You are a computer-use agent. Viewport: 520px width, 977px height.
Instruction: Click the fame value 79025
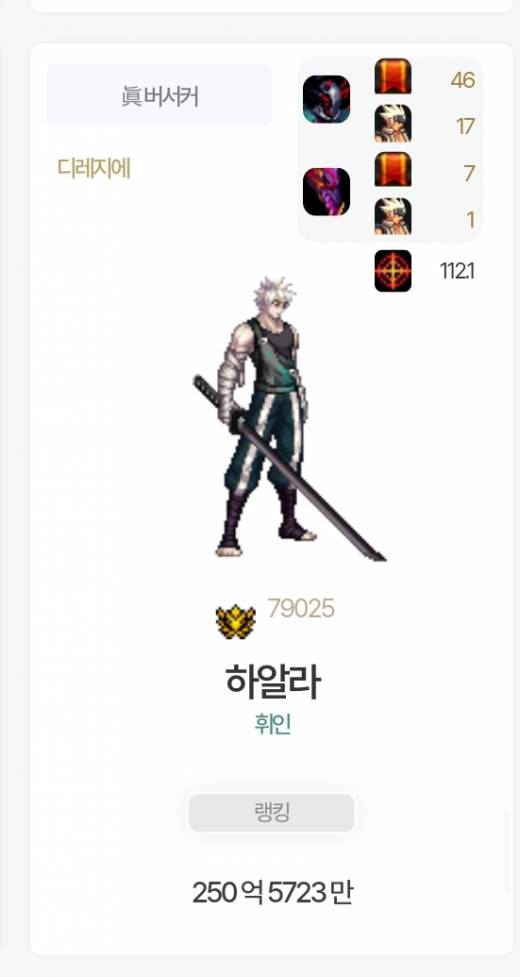(301, 608)
